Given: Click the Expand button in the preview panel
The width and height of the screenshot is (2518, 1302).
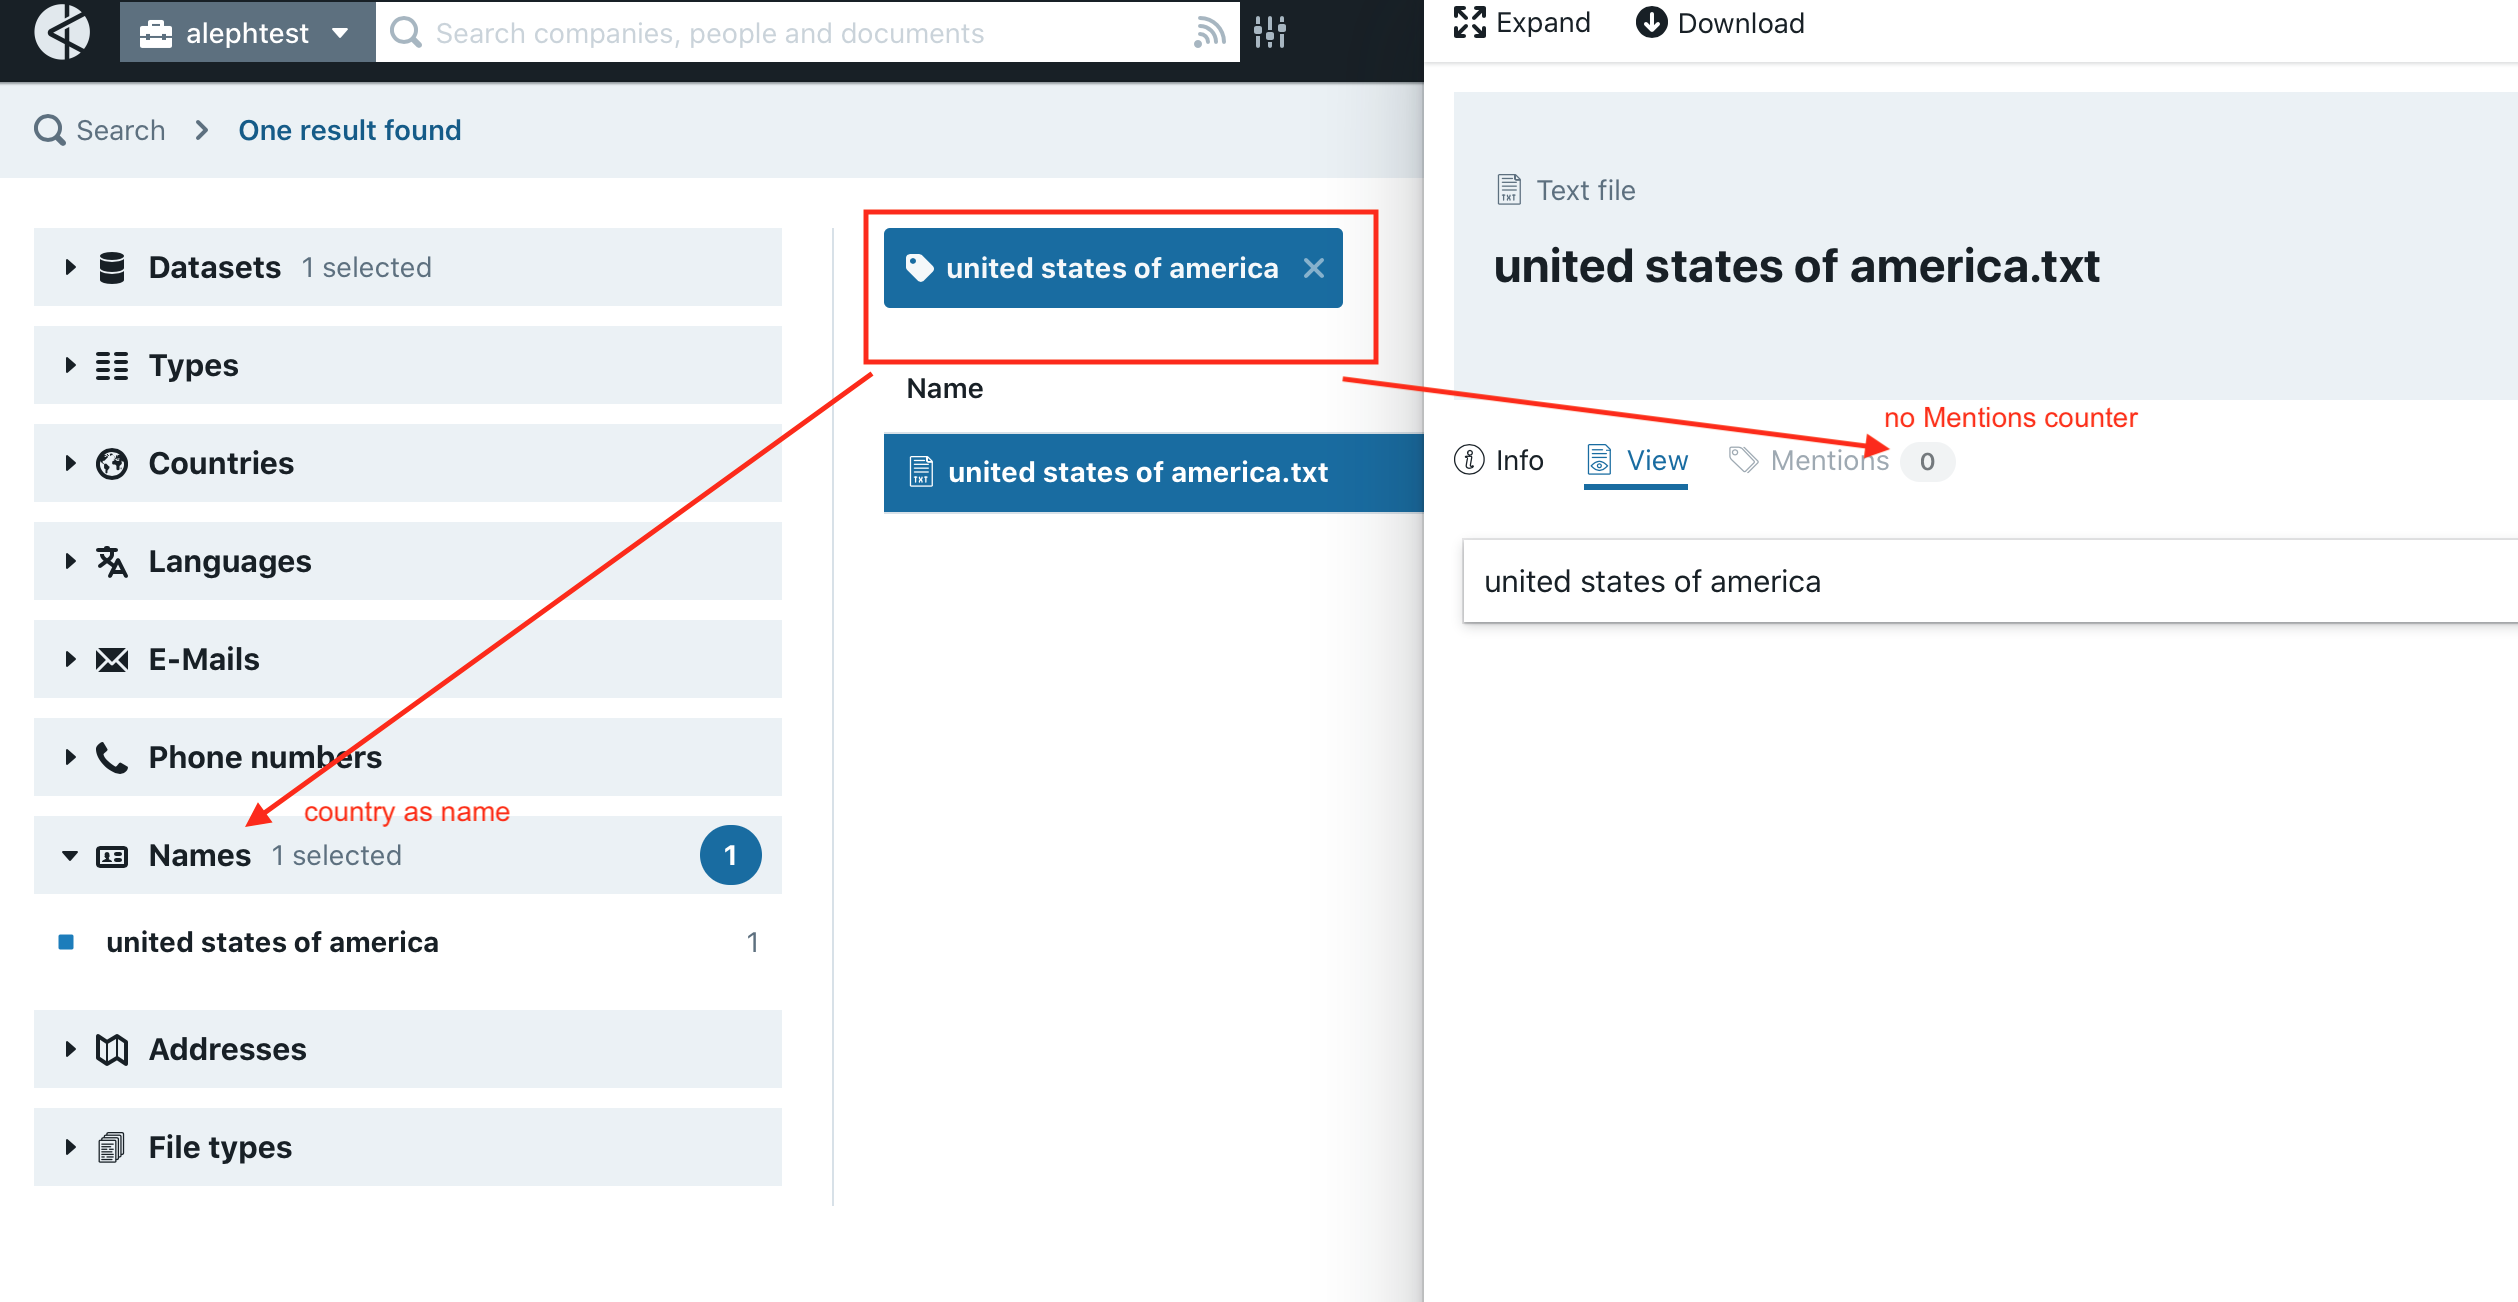Looking at the screenshot, I should point(1521,22).
